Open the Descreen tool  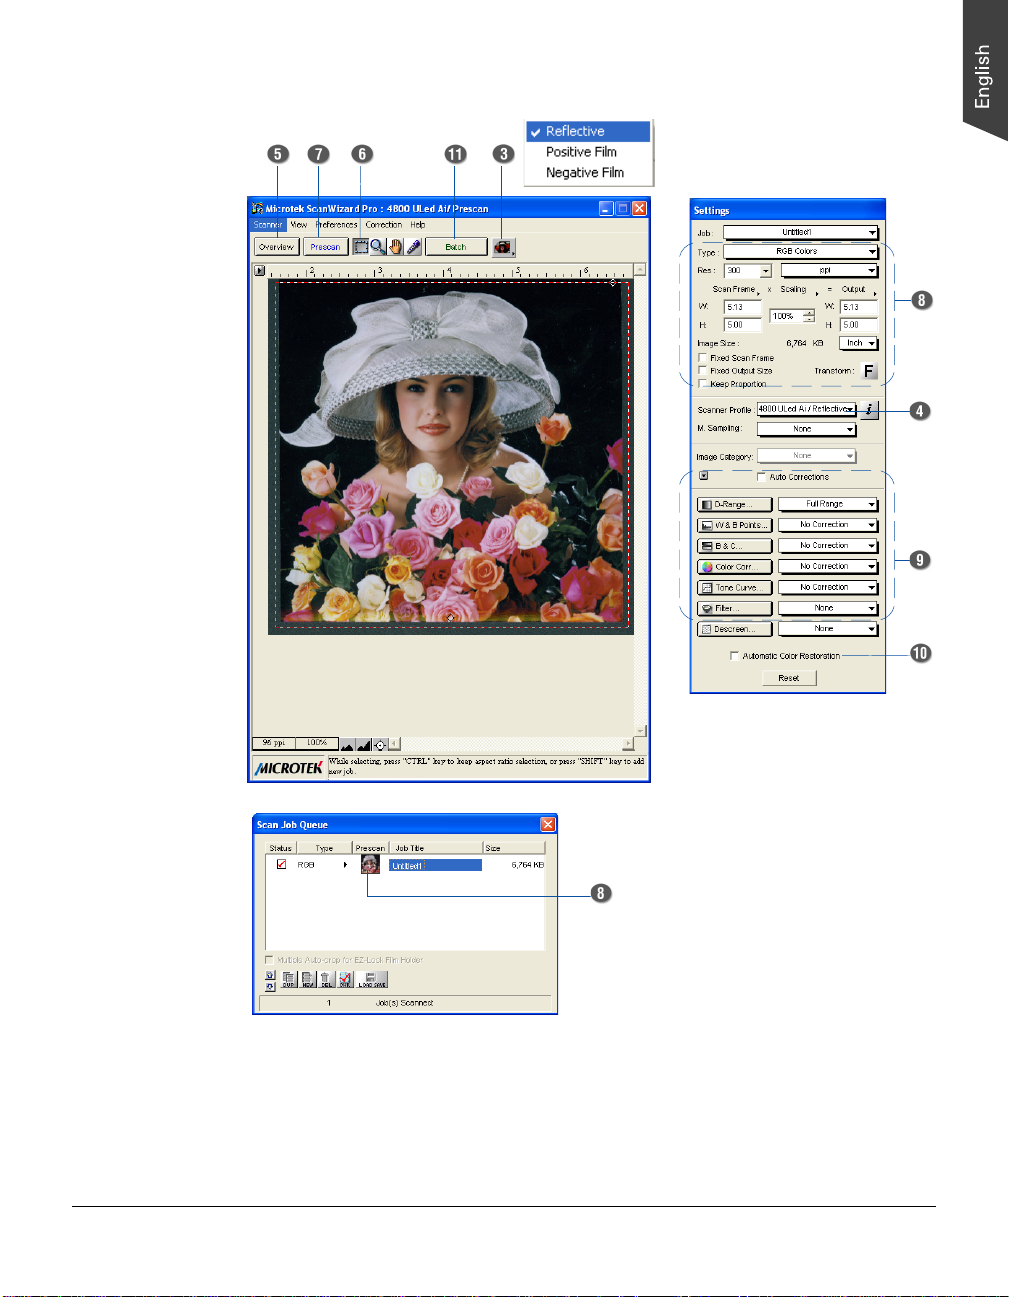(x=734, y=629)
